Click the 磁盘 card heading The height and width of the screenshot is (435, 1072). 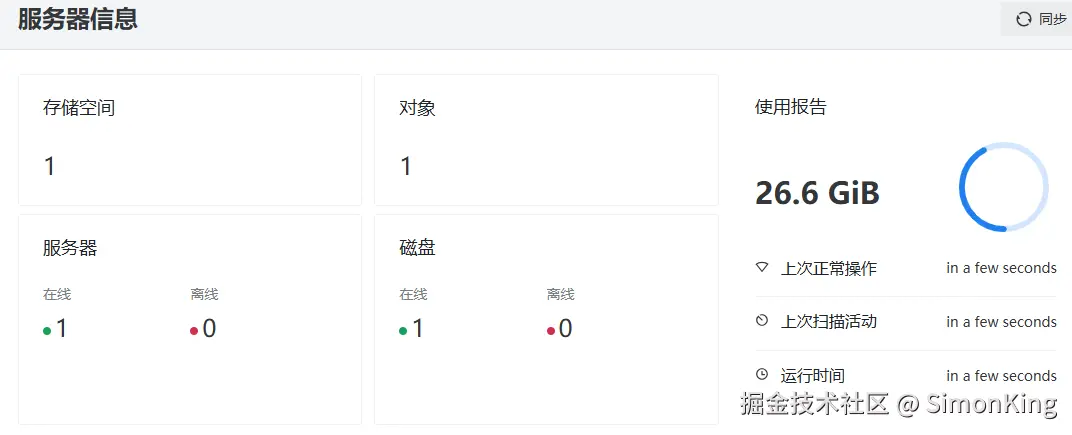(x=417, y=248)
